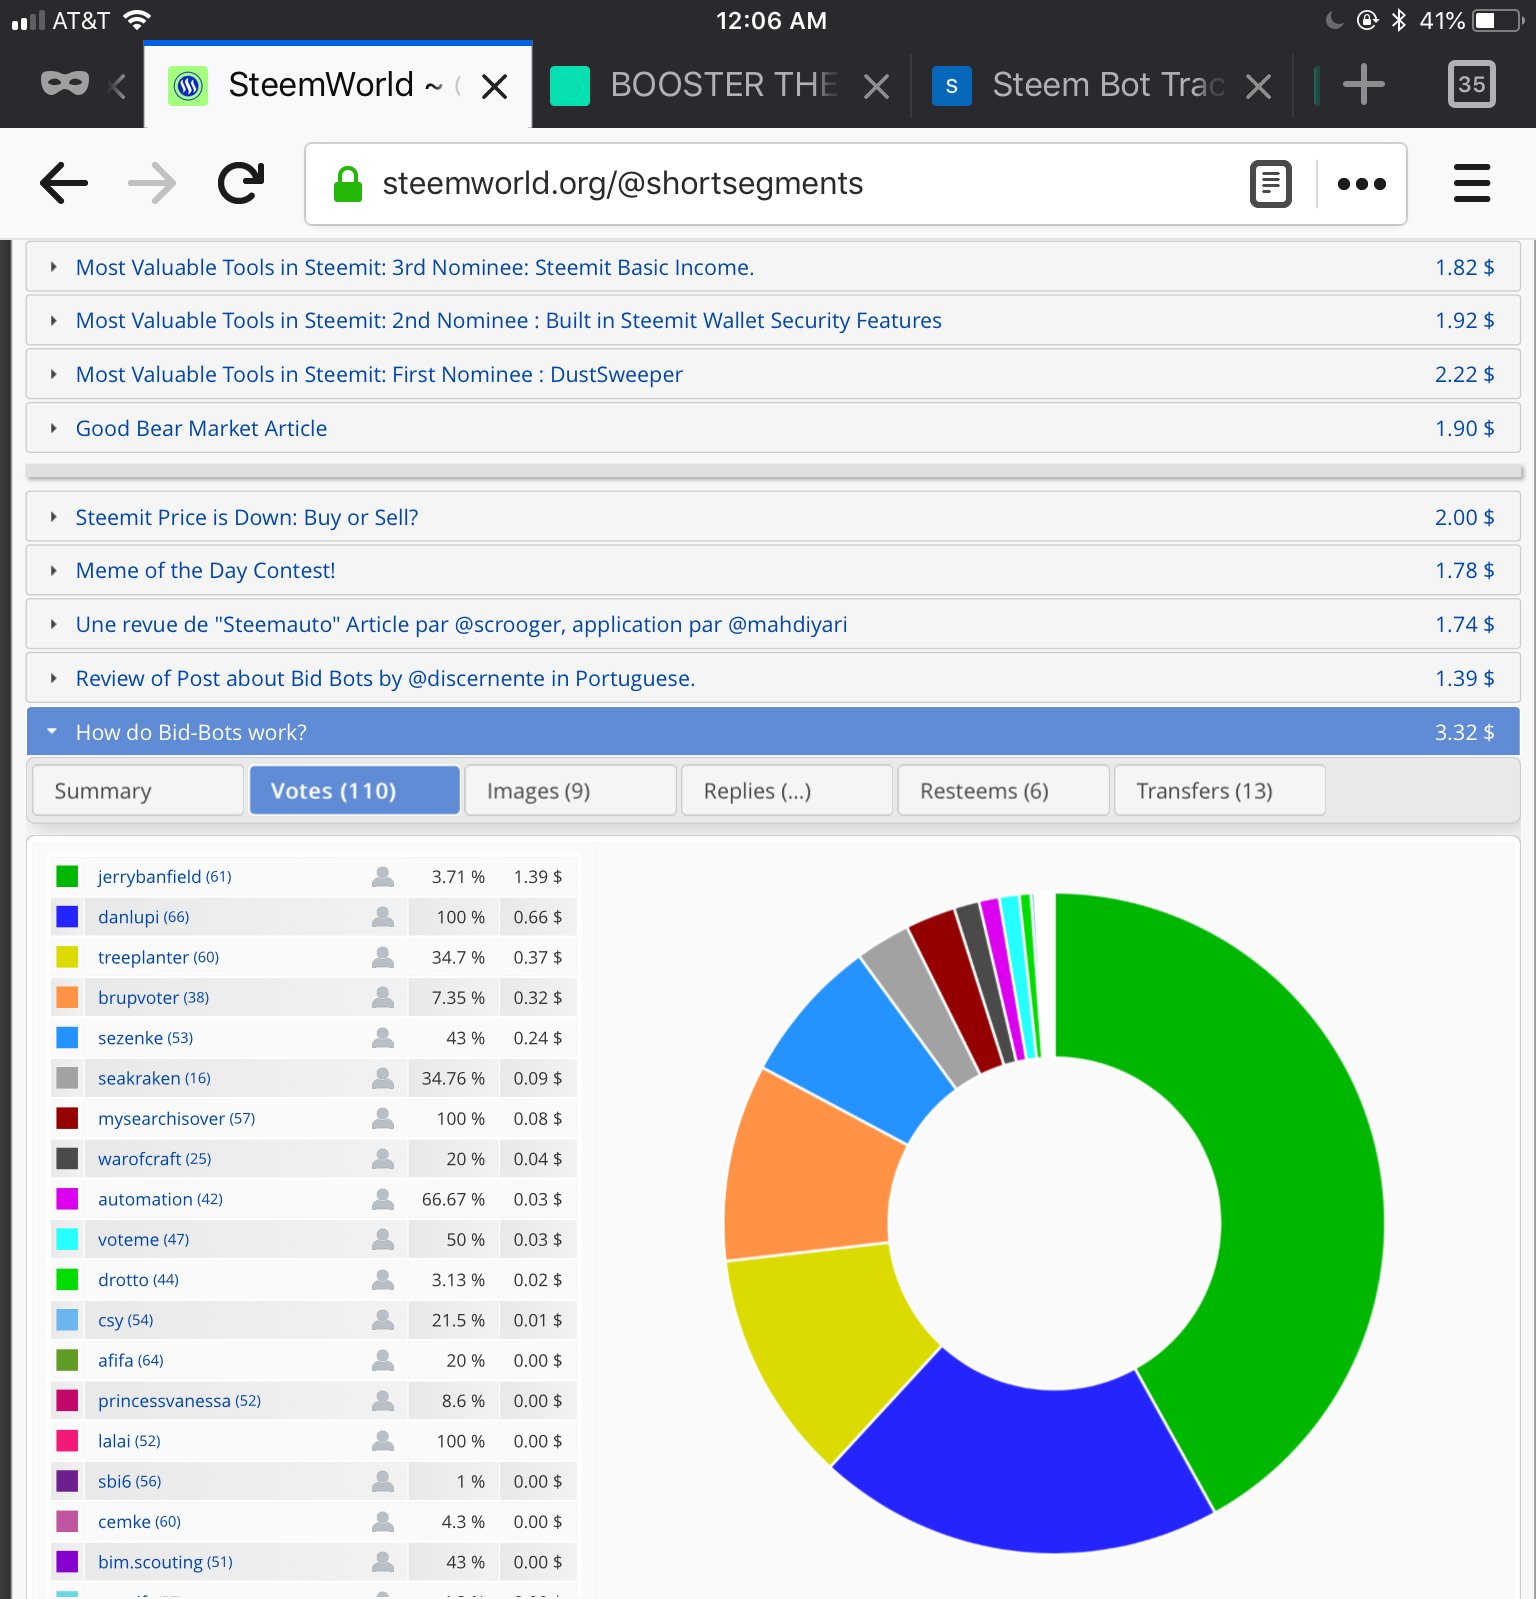The width and height of the screenshot is (1536, 1599).
Task: Click the 3.32 $ payout value
Action: pyautogui.click(x=1464, y=732)
